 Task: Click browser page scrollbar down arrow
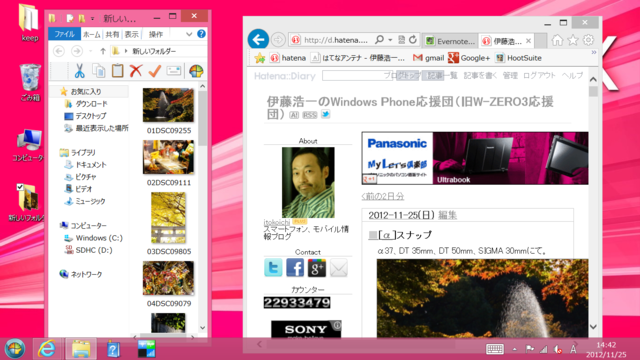[x=593, y=327]
